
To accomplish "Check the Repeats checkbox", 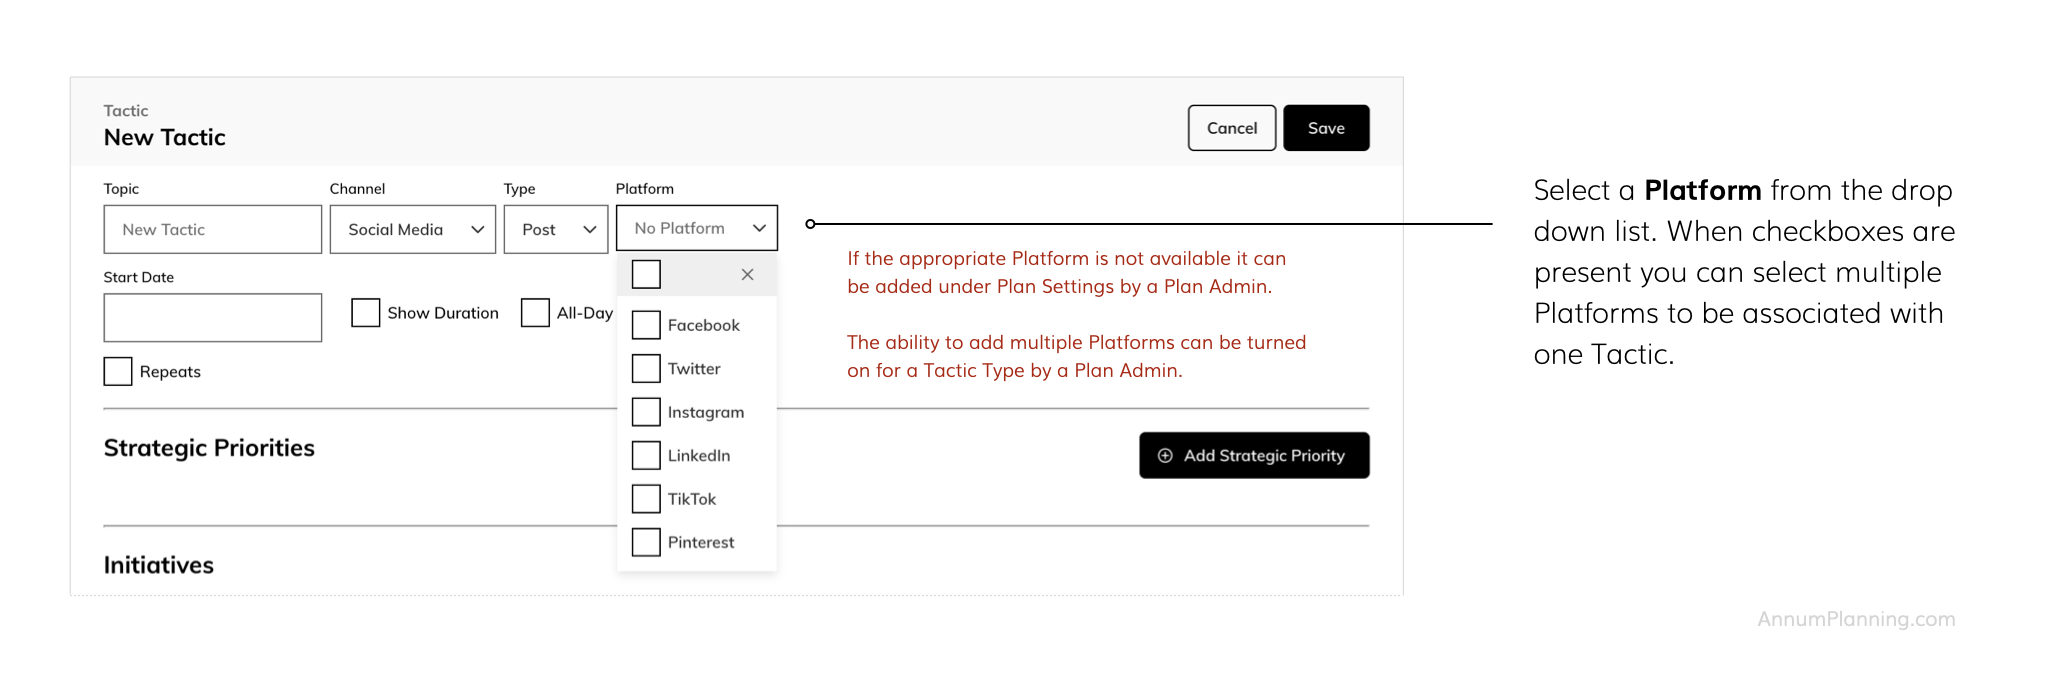I will click(x=118, y=371).
